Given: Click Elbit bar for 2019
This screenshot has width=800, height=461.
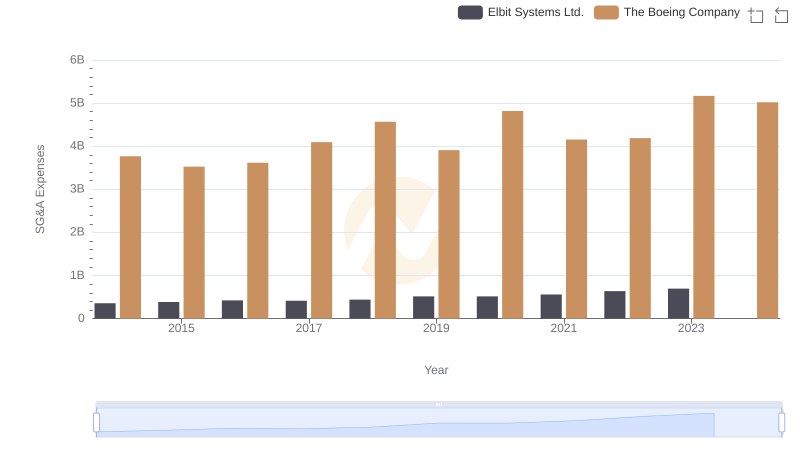Looking at the screenshot, I should tap(423, 308).
